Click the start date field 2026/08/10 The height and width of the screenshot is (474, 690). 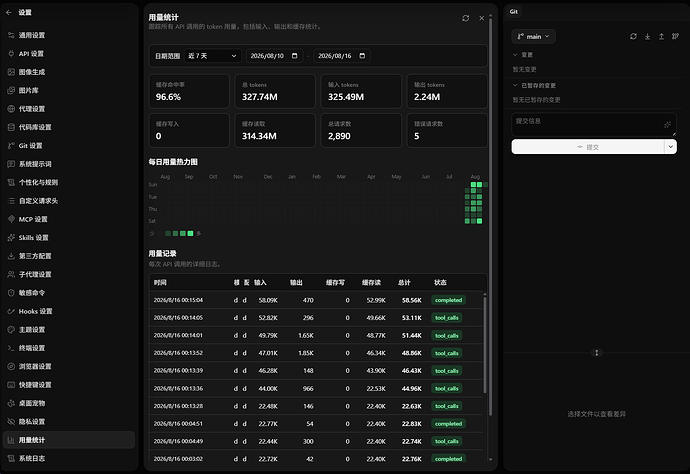(x=274, y=56)
